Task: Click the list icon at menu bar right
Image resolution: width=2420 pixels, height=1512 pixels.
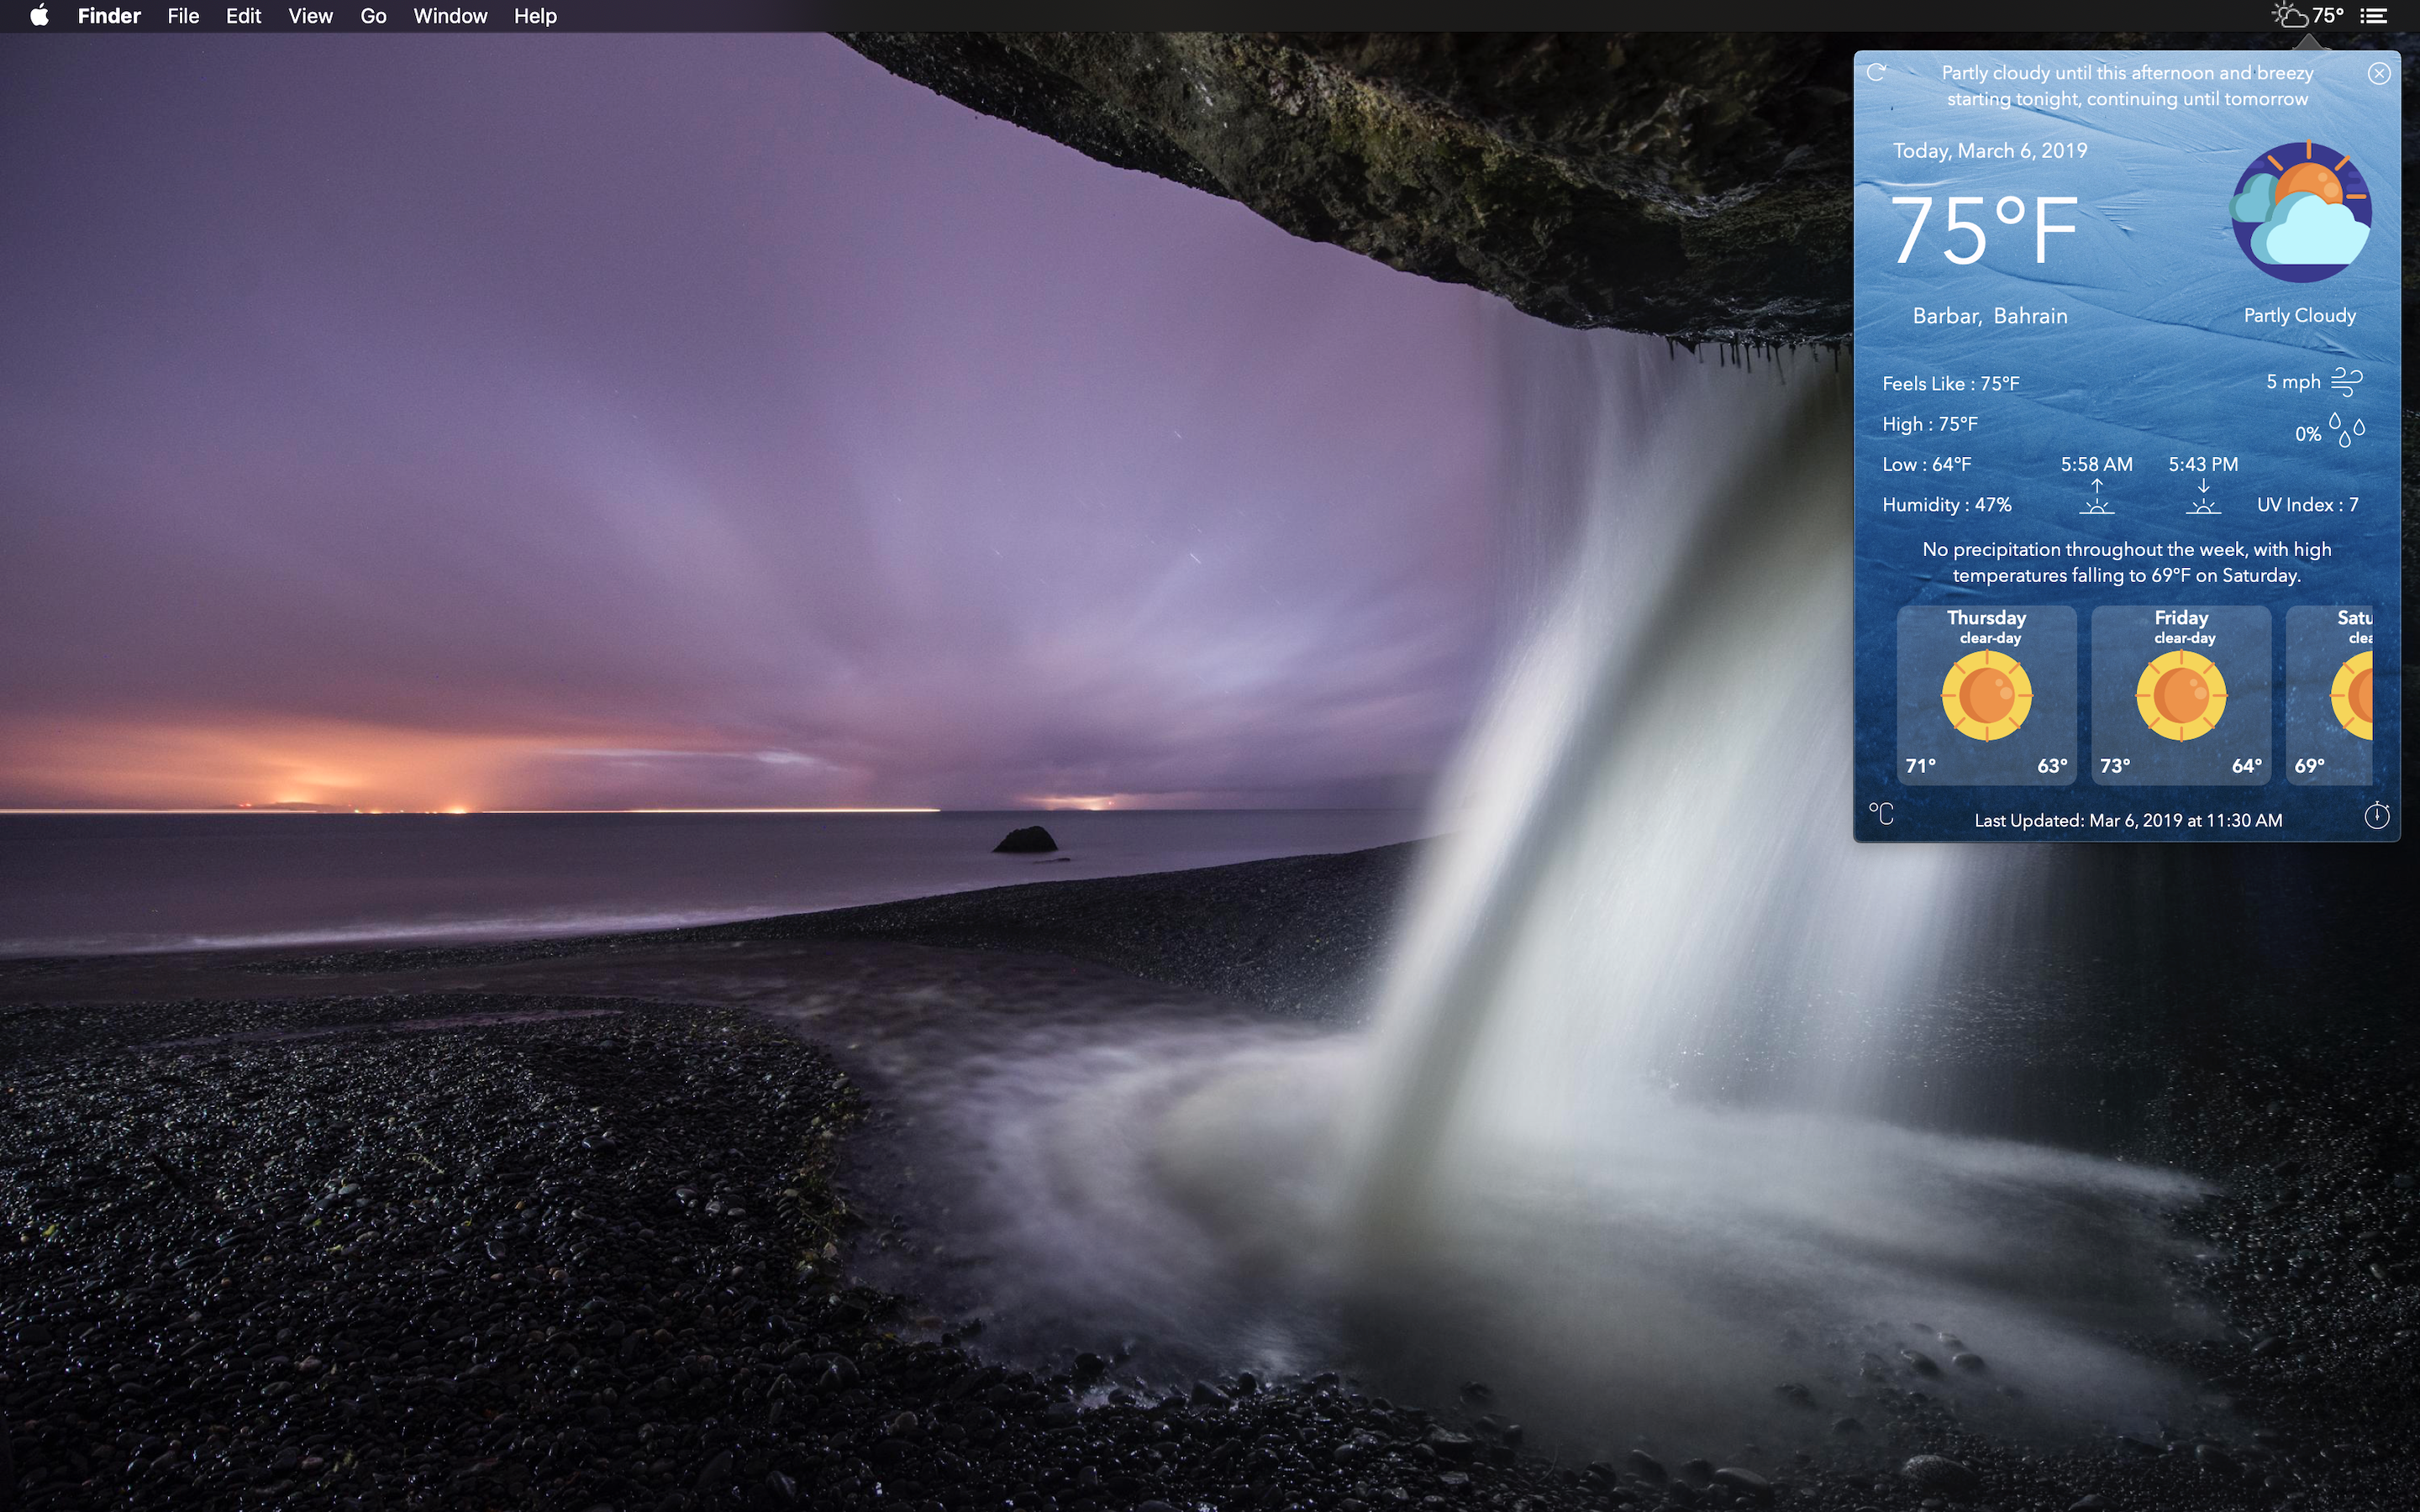Action: tap(2372, 15)
